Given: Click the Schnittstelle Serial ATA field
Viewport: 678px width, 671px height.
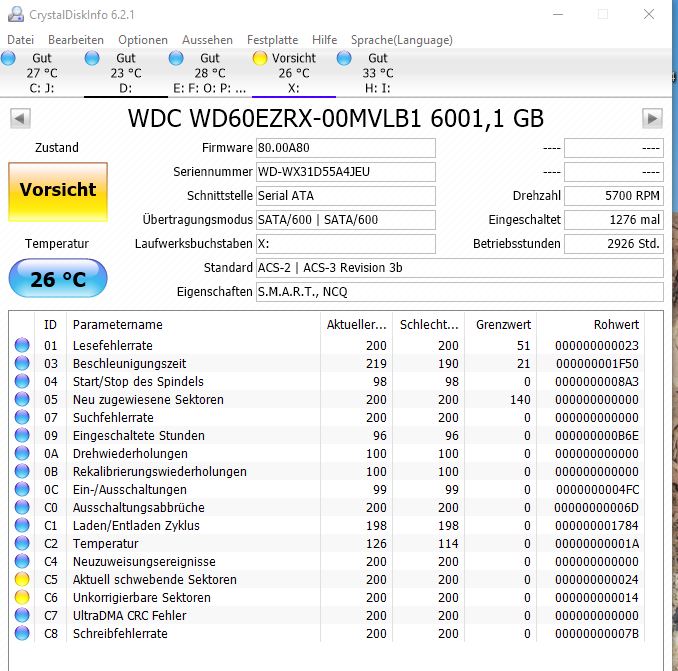Looking at the screenshot, I should point(345,196).
